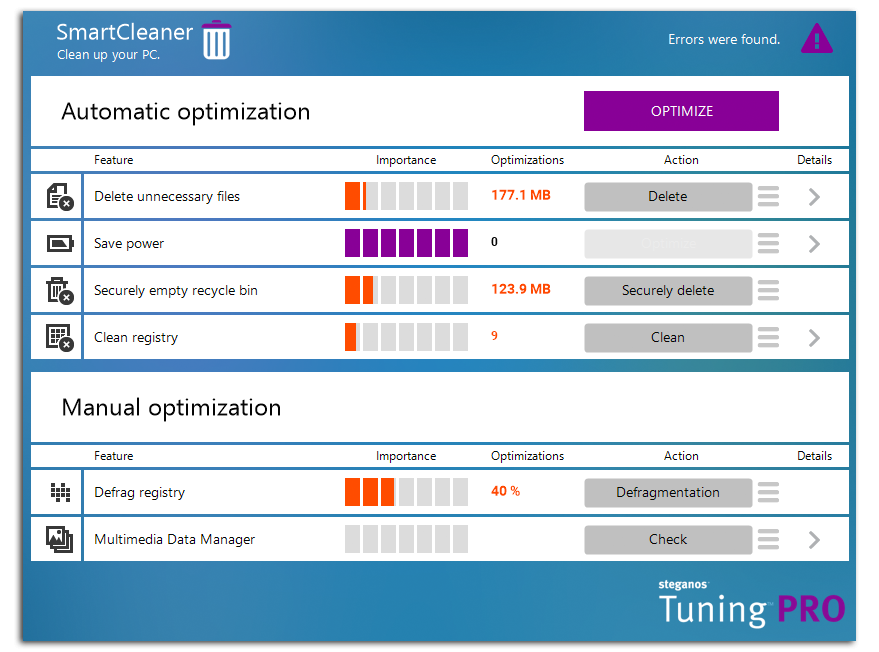Click the Defrag registry blocks icon
879x652 pixels.
[x=60, y=492]
